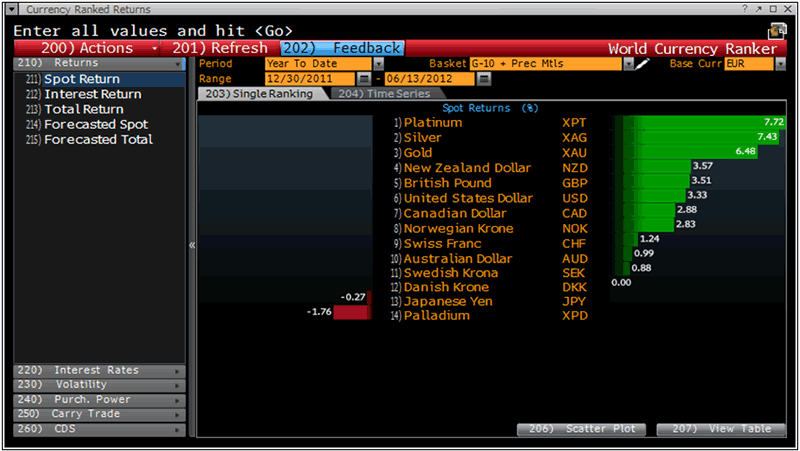Screen dimensions: 800x451
Task: Pop out the window arrow icon
Action: click(759, 9)
